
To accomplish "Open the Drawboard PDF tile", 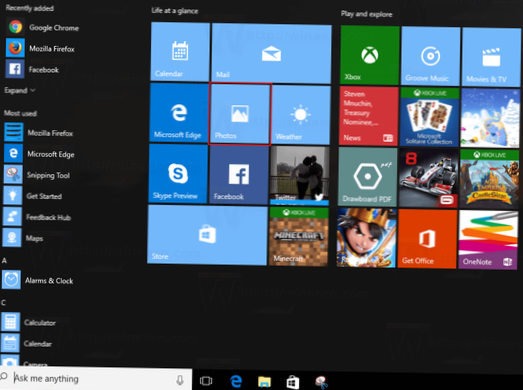I will tap(368, 177).
